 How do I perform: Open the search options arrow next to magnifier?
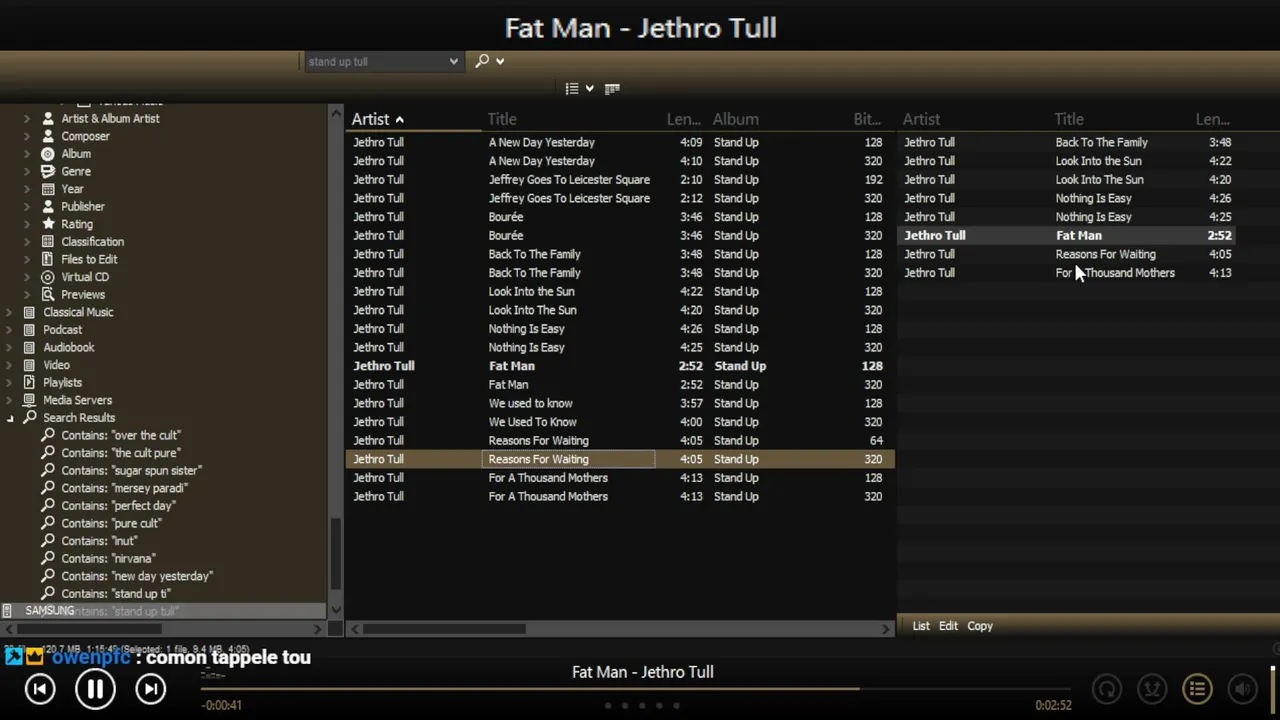coord(500,61)
